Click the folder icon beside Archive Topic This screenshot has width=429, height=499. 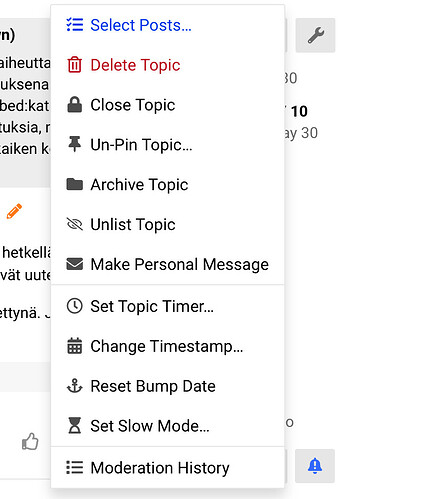[75, 184]
